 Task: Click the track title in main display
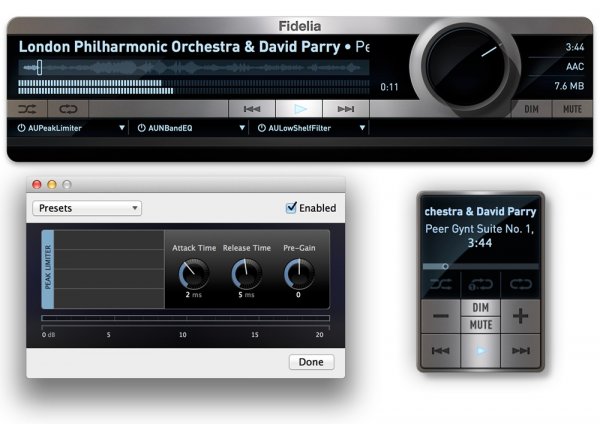(x=194, y=47)
